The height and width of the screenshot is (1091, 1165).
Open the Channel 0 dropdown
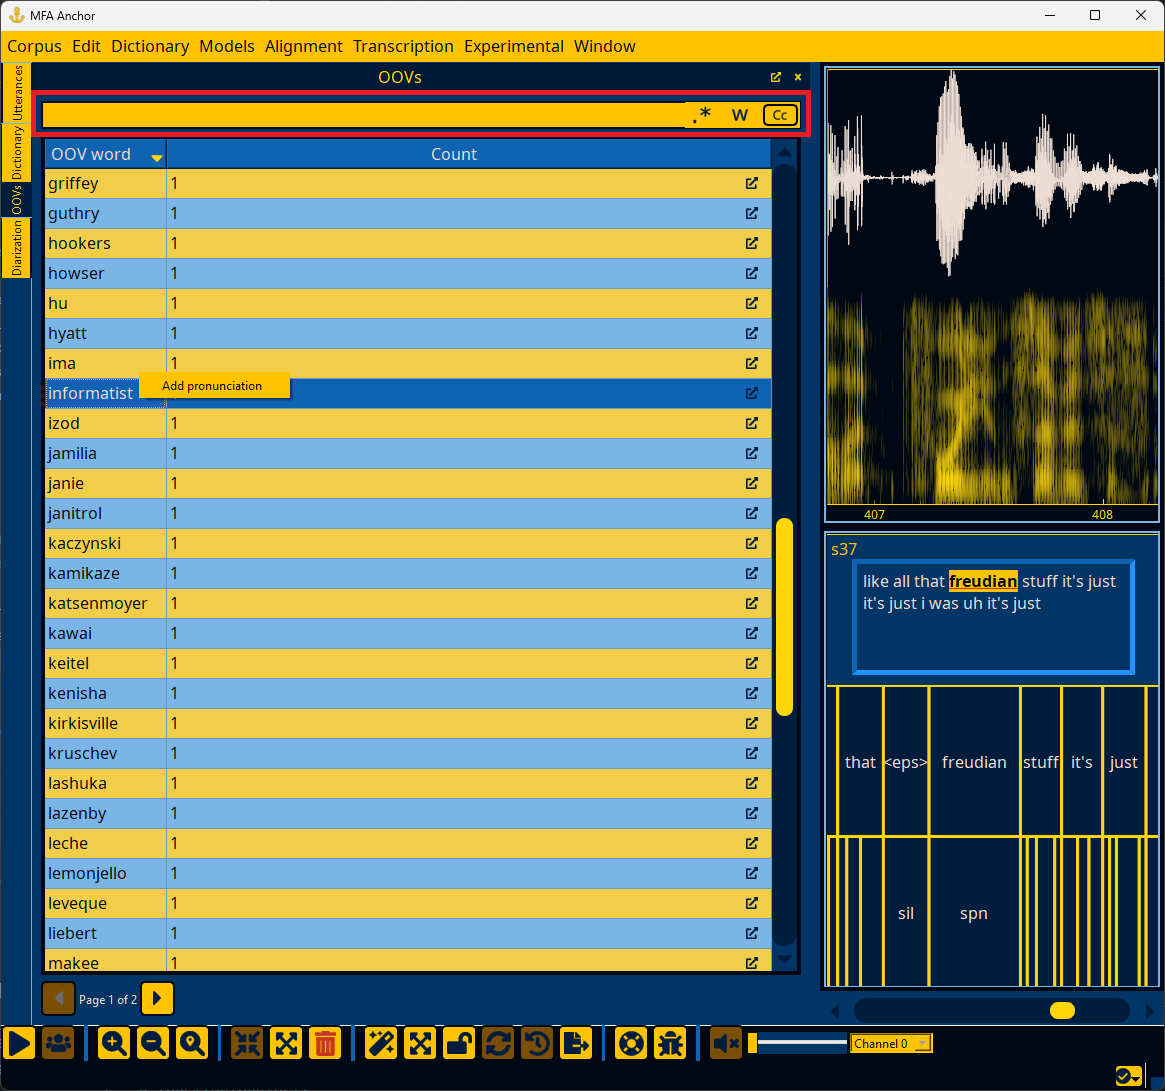coord(891,1043)
